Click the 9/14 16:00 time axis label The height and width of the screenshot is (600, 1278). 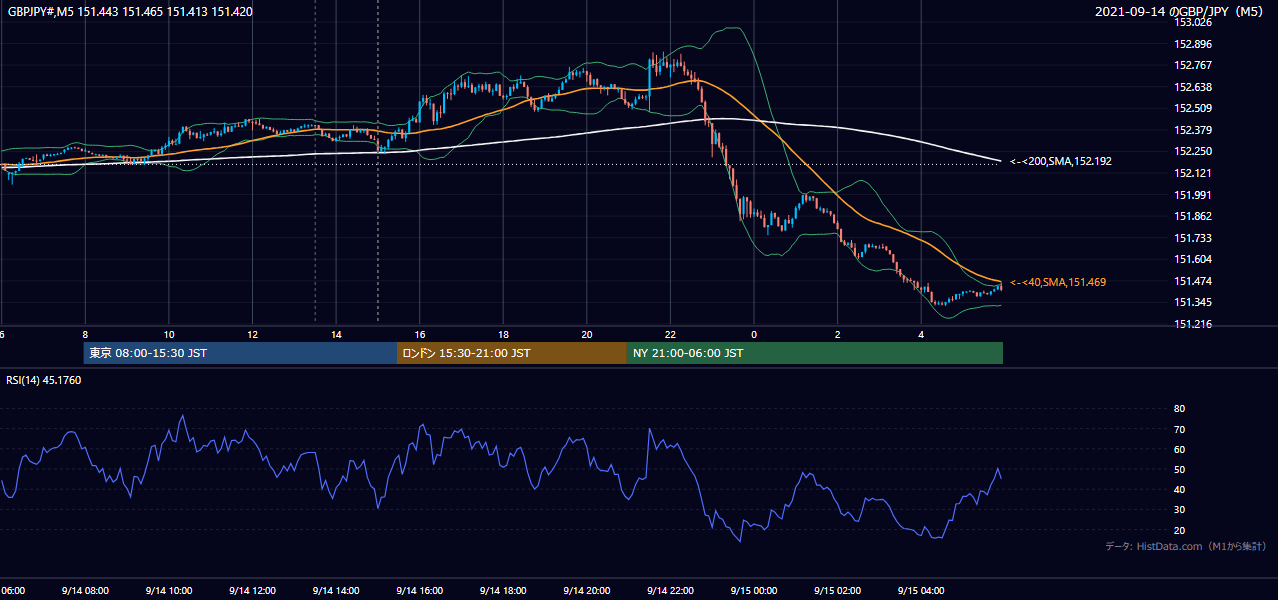tap(420, 591)
